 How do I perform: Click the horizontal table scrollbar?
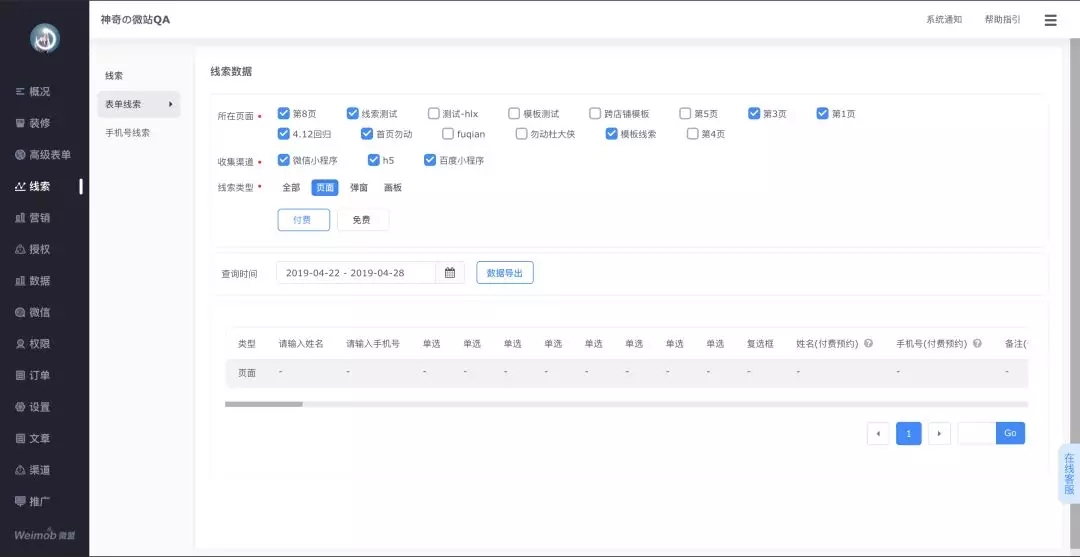(264, 404)
